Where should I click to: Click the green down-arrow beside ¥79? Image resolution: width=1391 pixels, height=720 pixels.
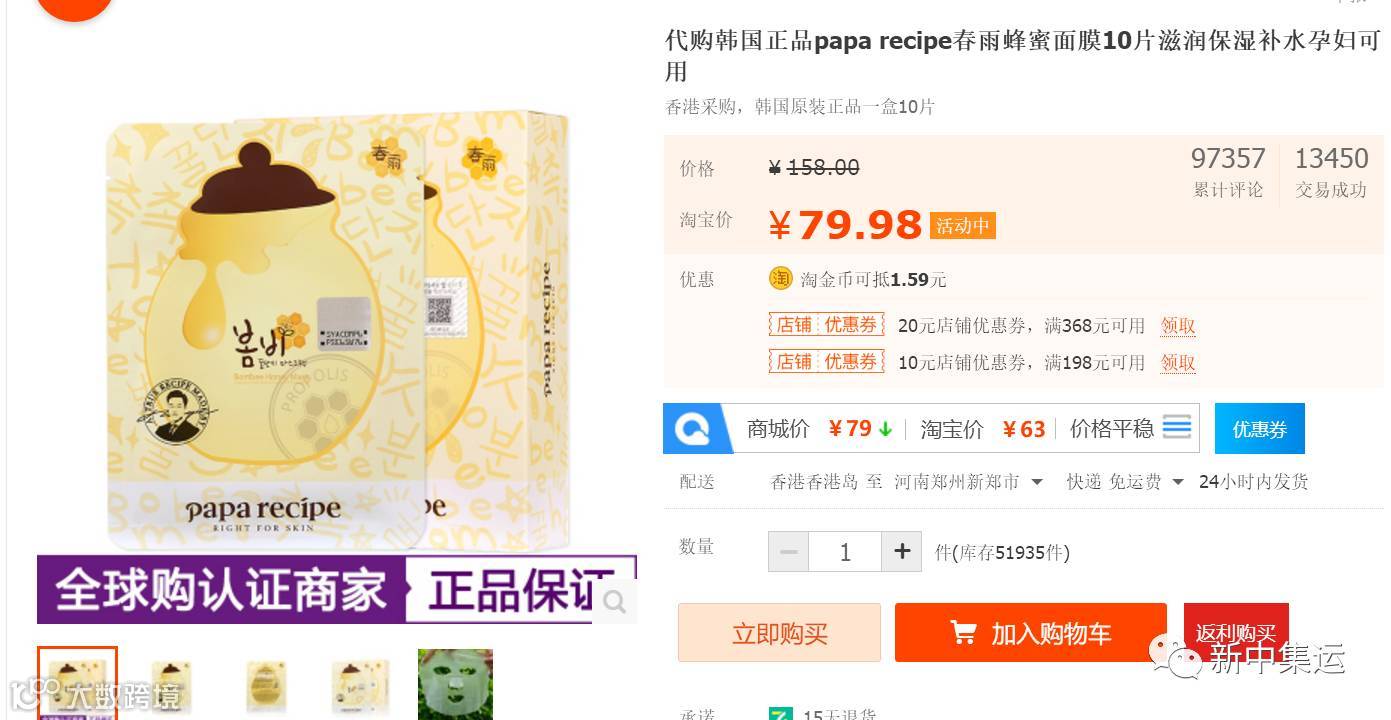(885, 429)
